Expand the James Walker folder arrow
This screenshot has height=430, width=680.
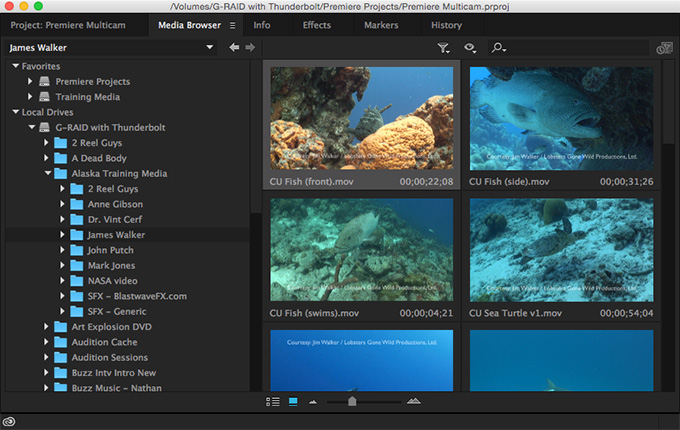coord(62,235)
